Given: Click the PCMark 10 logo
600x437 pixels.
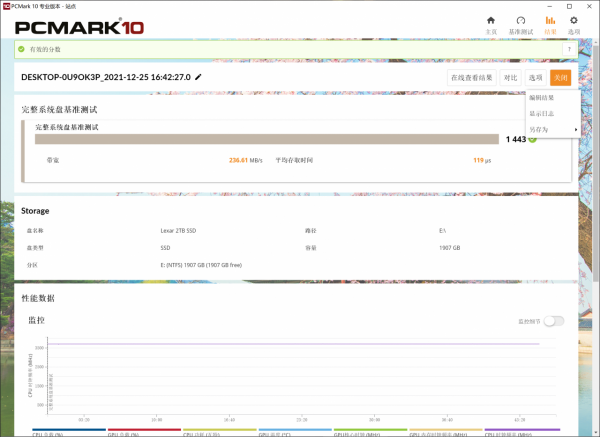Looking at the screenshot, I should [73, 26].
